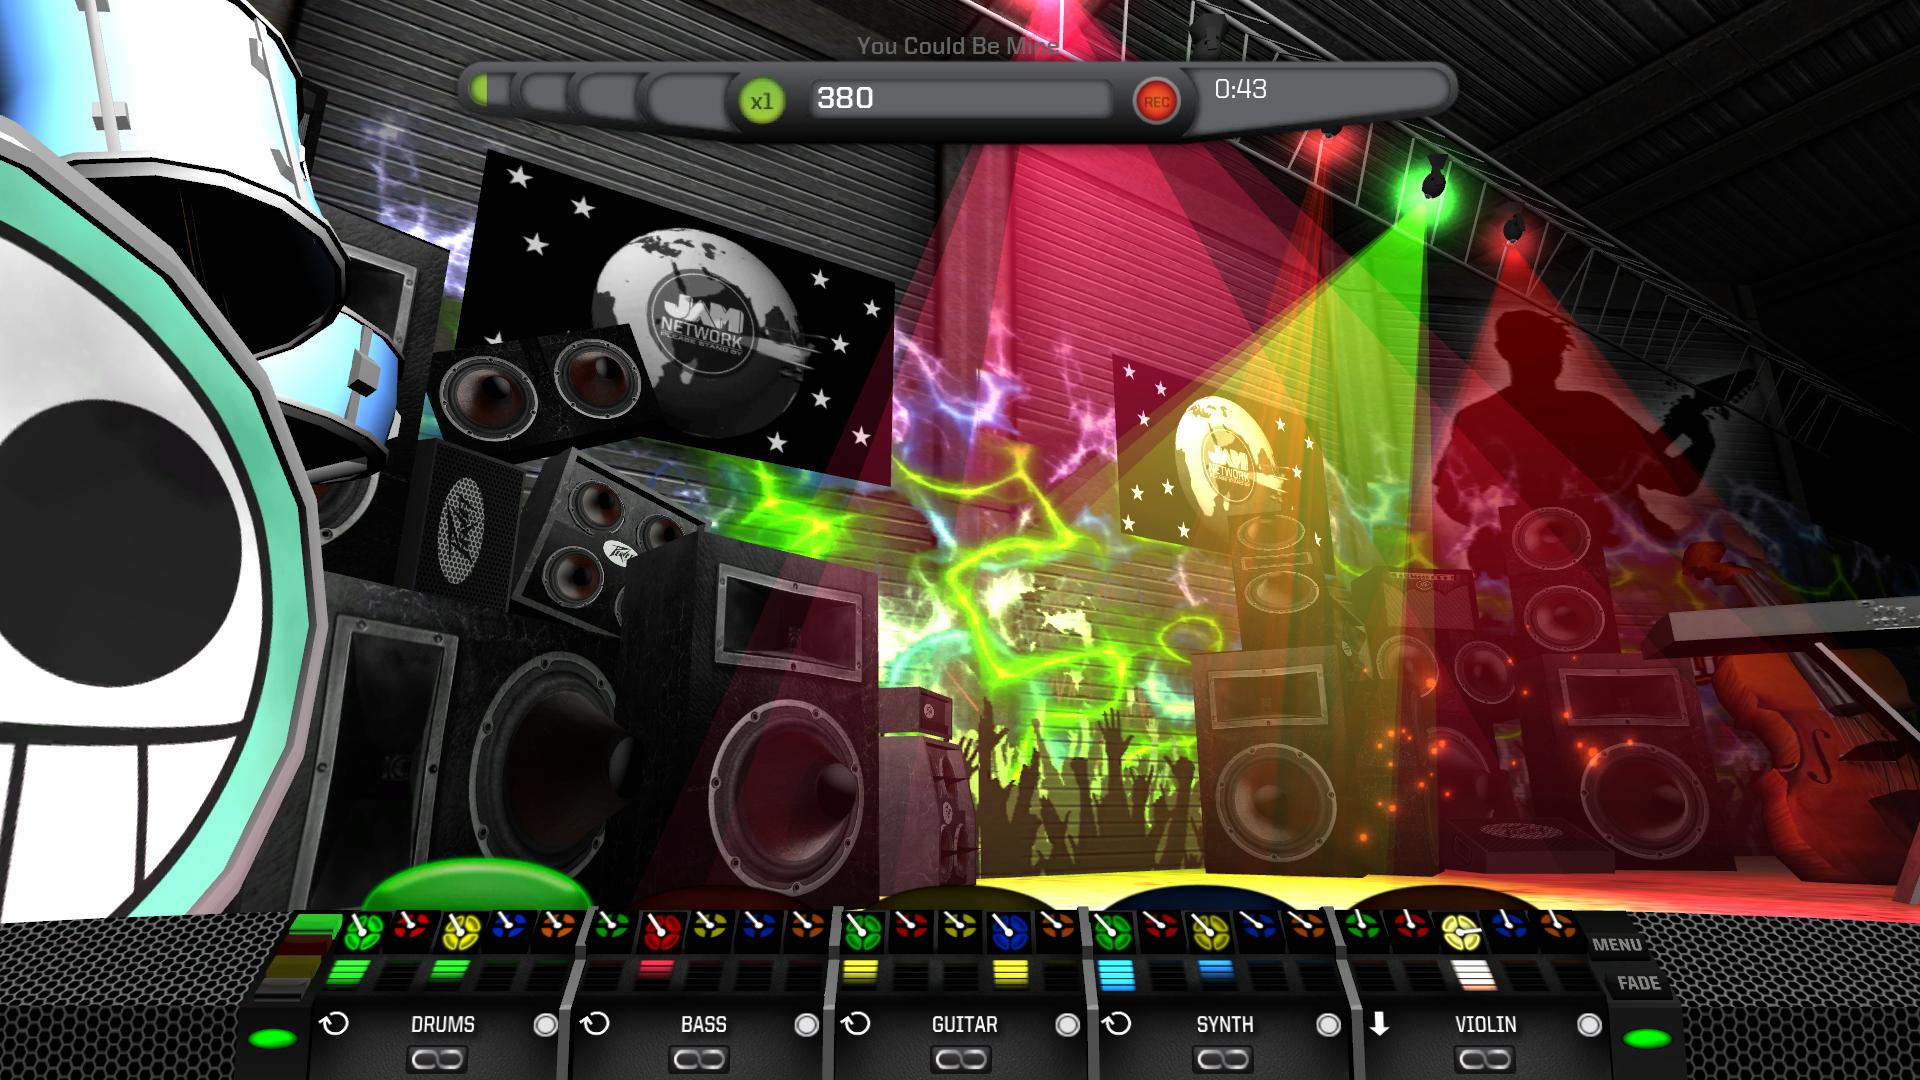Toggle the round button beside Guitar

1067,1025
